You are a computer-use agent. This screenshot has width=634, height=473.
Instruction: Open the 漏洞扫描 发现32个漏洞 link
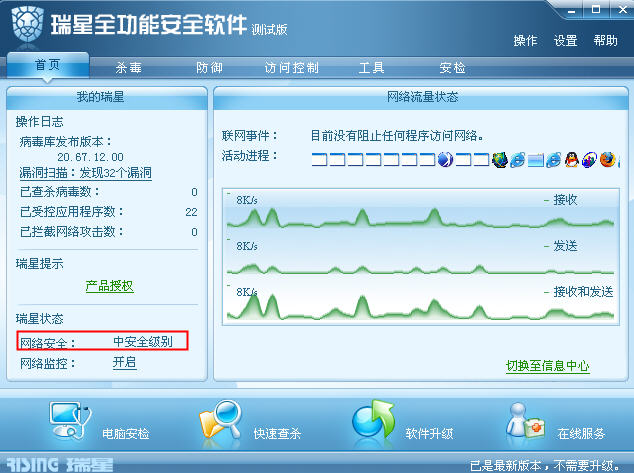(86, 173)
